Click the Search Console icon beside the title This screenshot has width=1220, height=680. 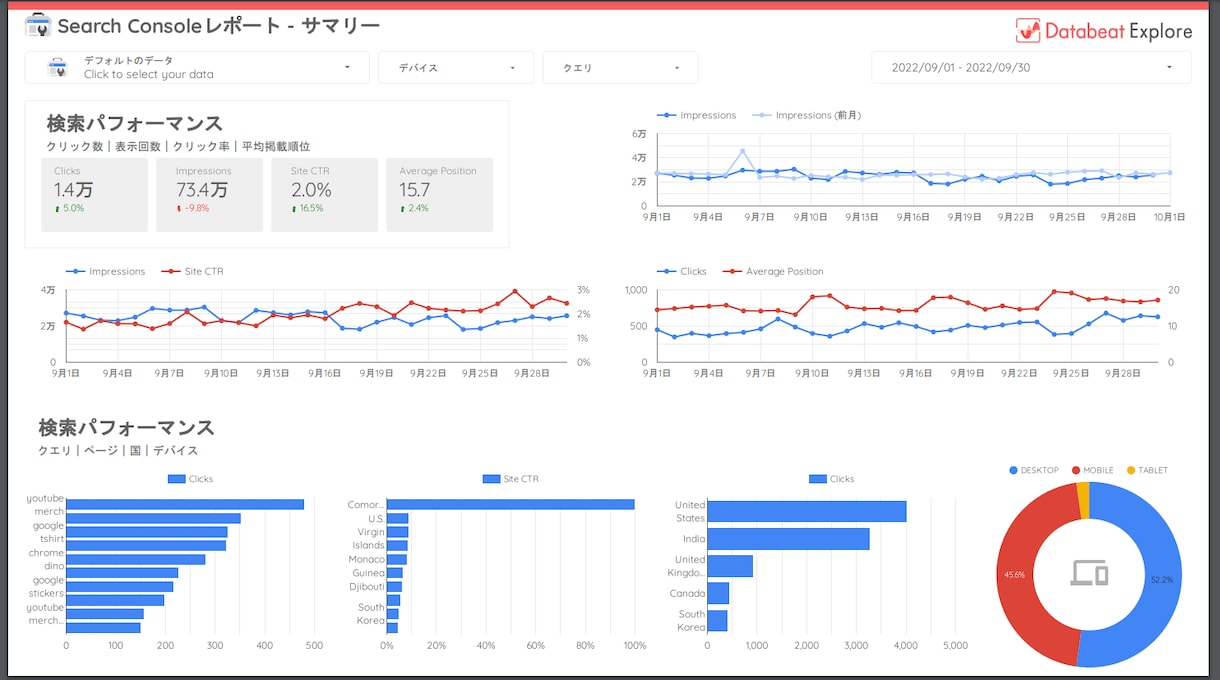(38, 25)
